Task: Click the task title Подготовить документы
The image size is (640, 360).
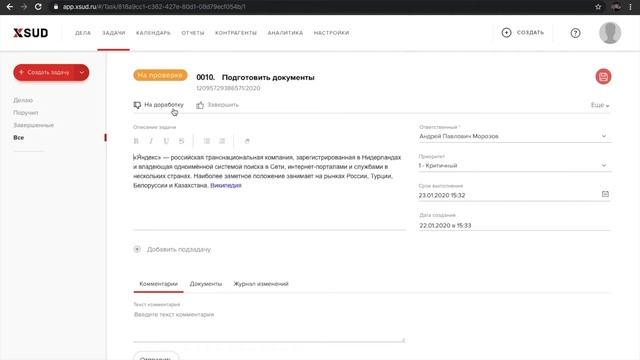Action: point(268,77)
